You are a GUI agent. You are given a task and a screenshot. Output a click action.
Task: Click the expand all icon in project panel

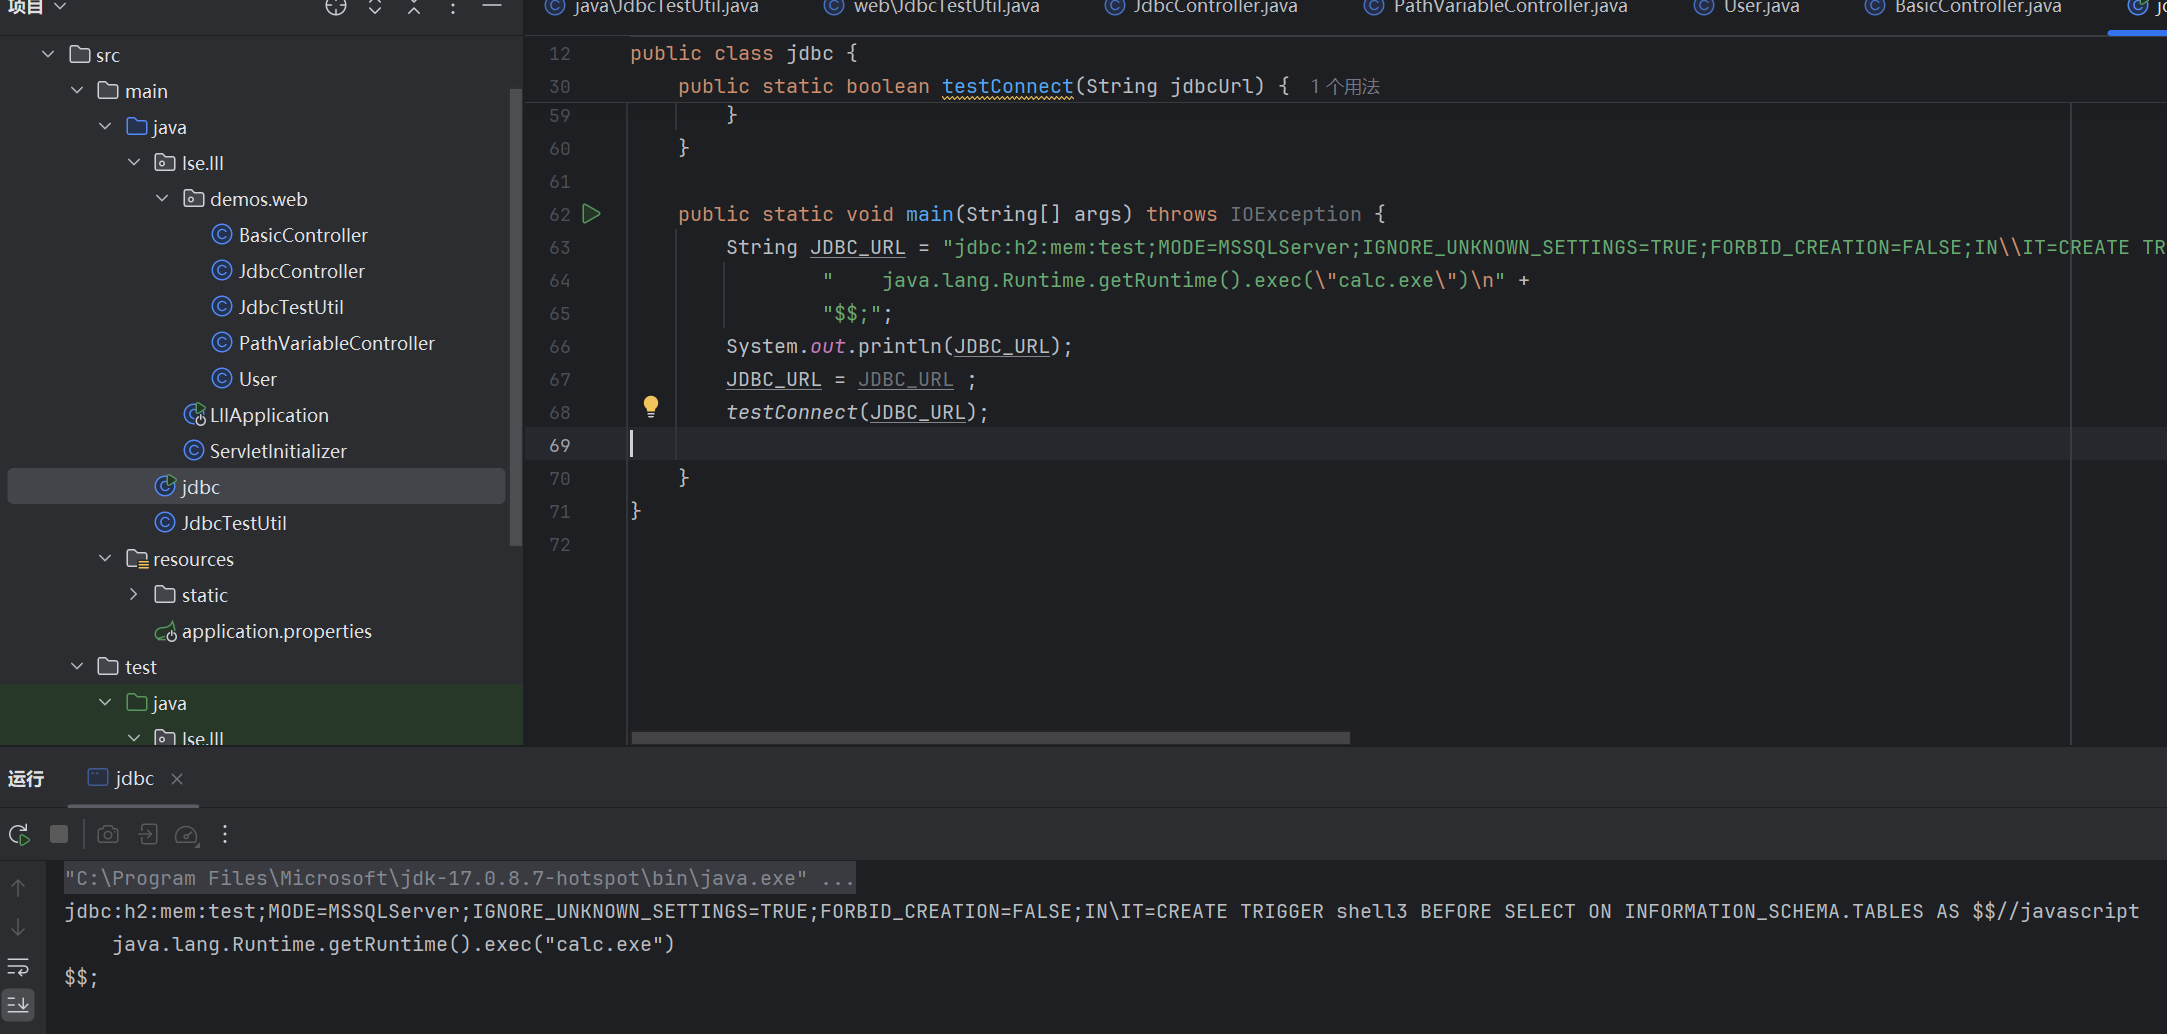coord(375,7)
